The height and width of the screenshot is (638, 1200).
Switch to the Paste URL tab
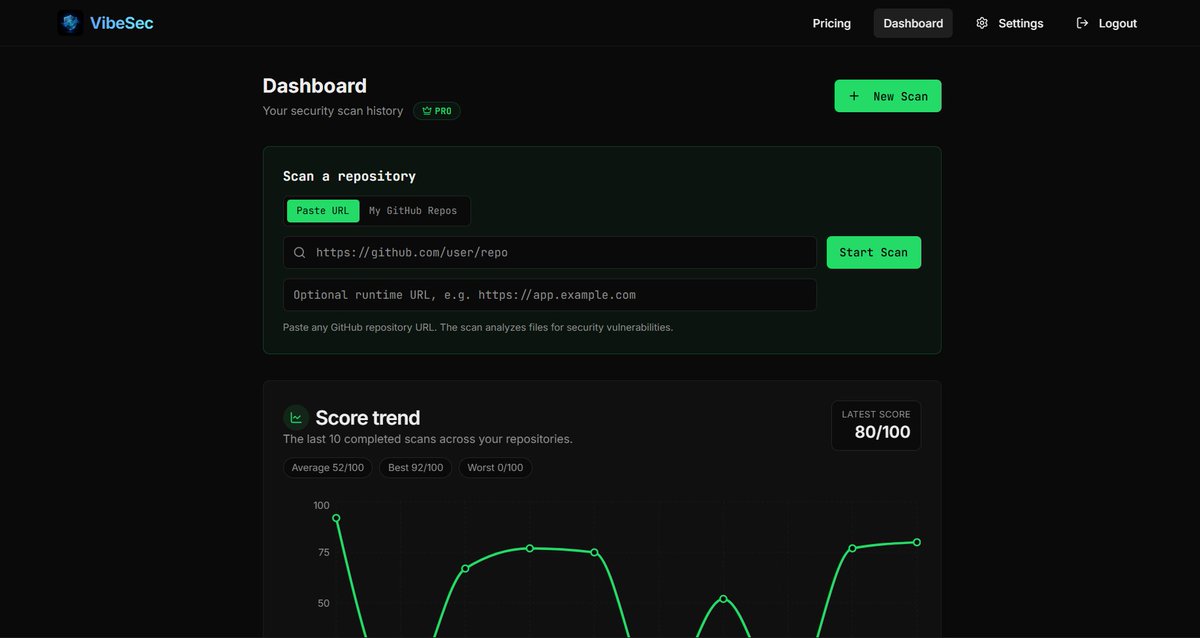(x=323, y=211)
